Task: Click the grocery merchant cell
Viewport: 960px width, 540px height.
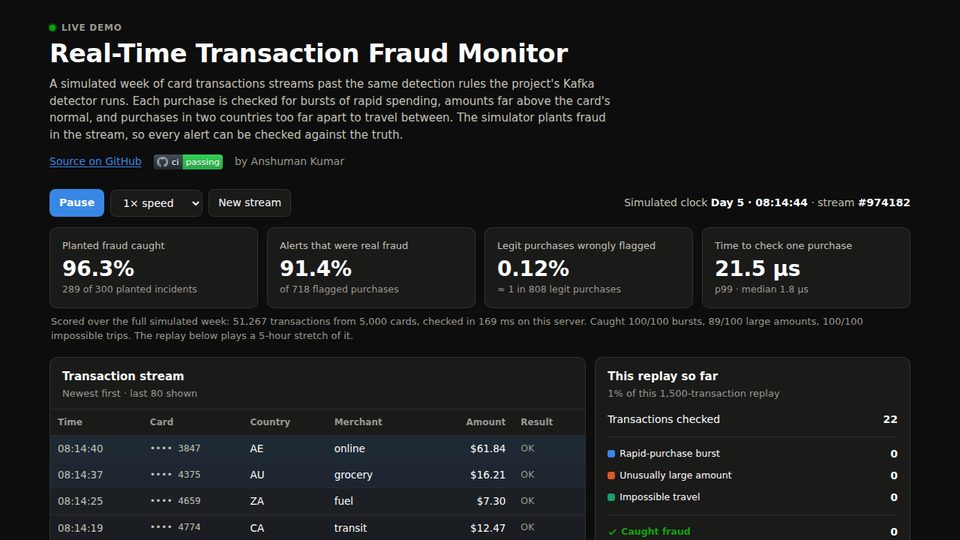Action: [x=353, y=475]
